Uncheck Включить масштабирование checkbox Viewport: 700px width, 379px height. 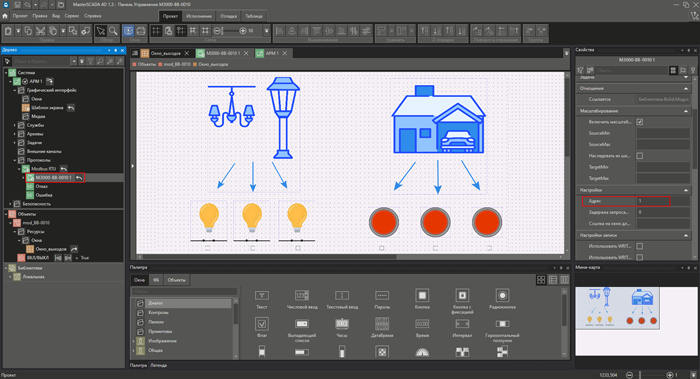640,122
